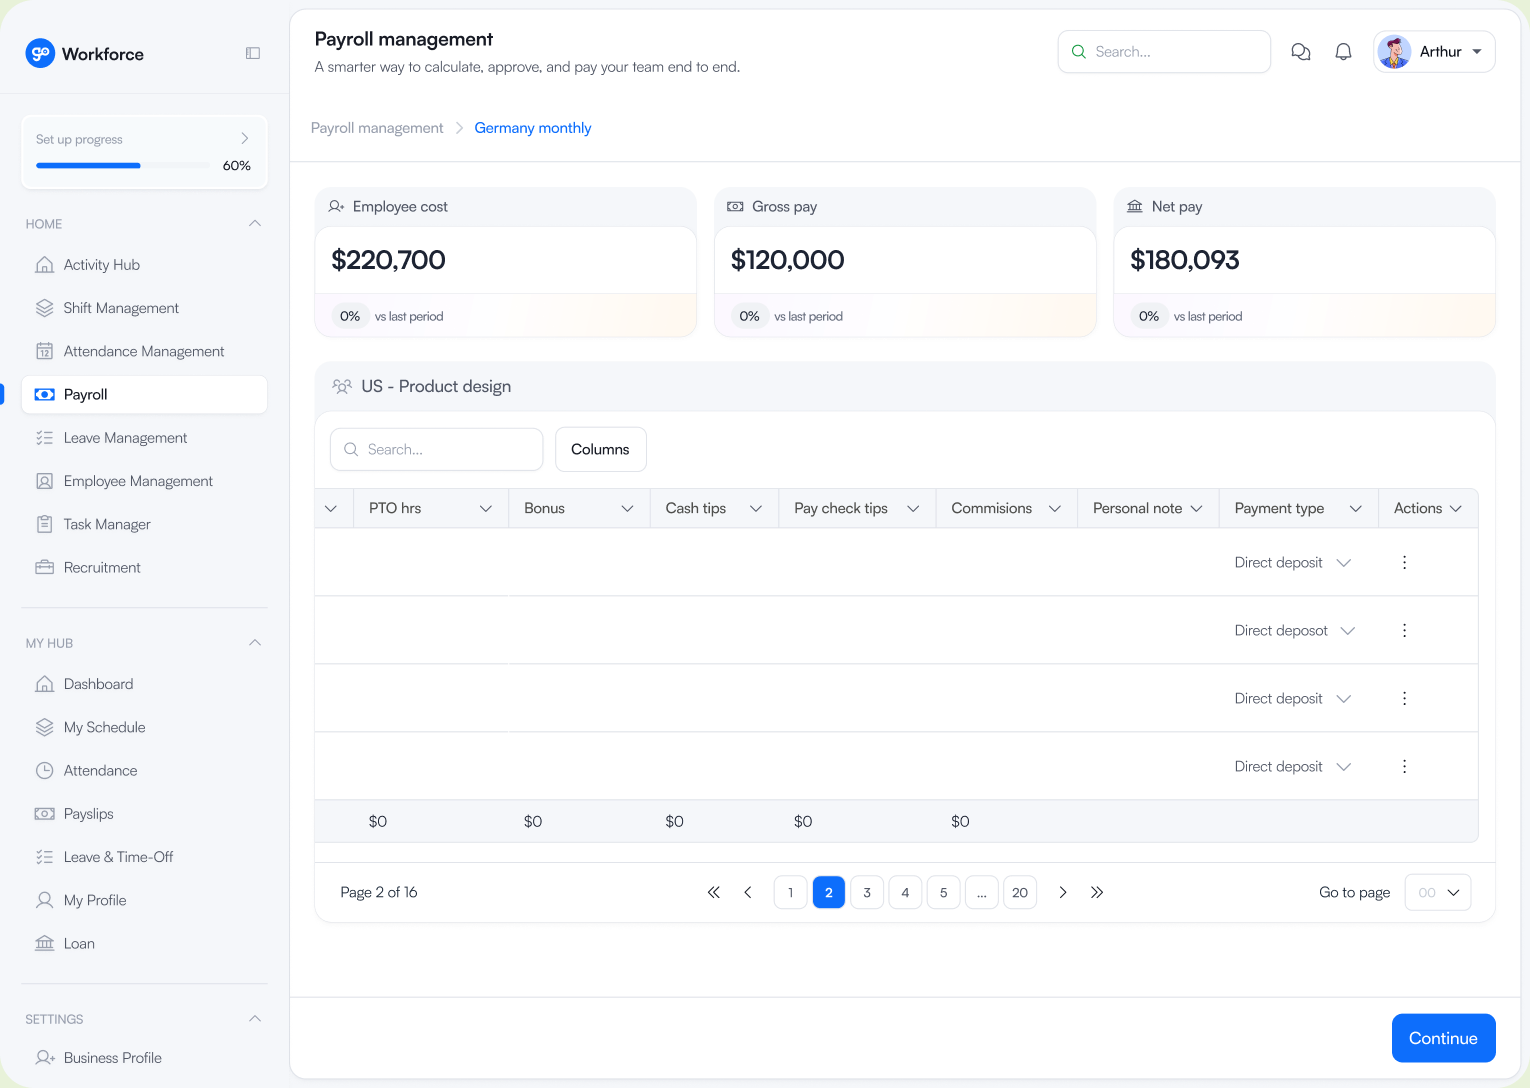Open Bonus column dropdown
The height and width of the screenshot is (1088, 1530).
pos(627,509)
